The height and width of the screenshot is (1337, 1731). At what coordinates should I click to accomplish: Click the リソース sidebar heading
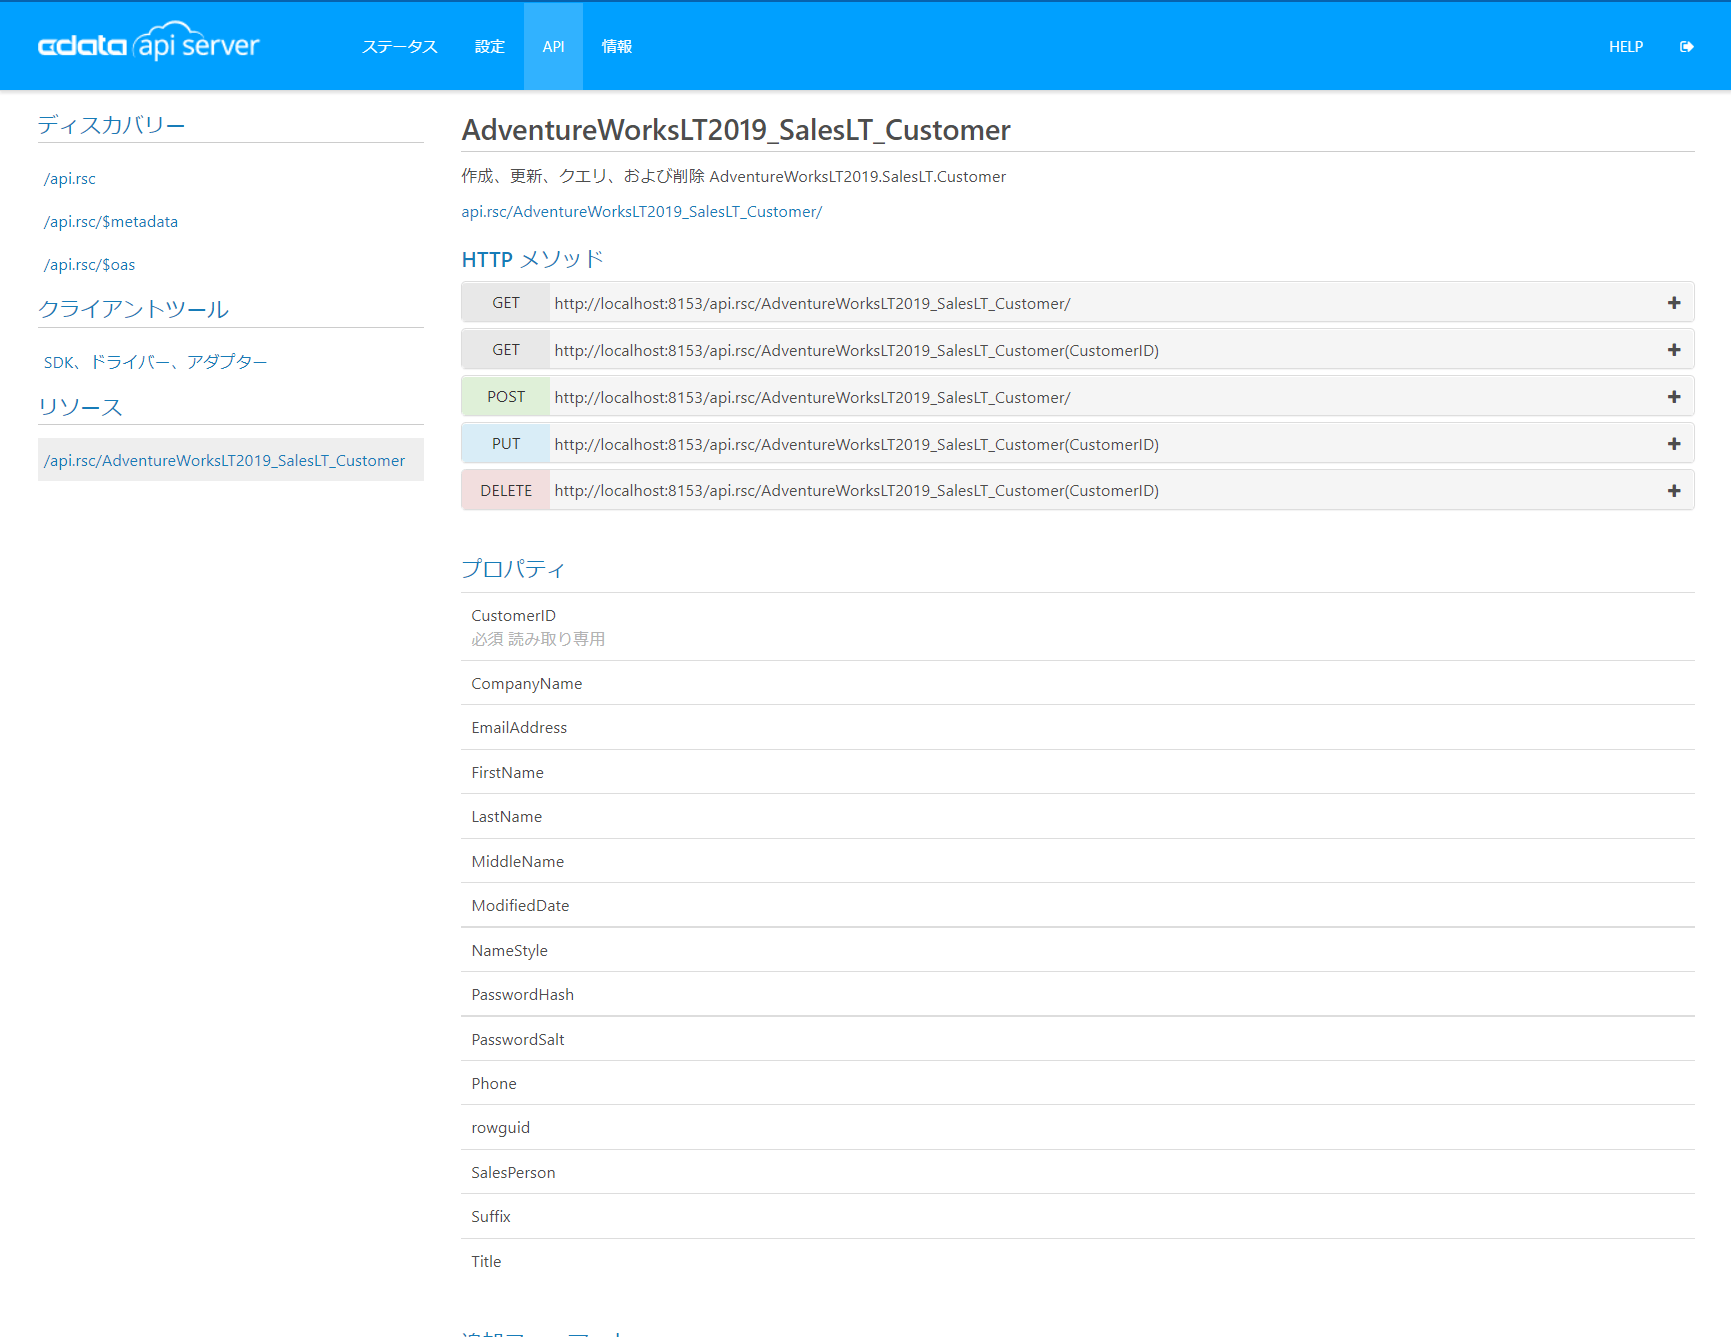(80, 407)
